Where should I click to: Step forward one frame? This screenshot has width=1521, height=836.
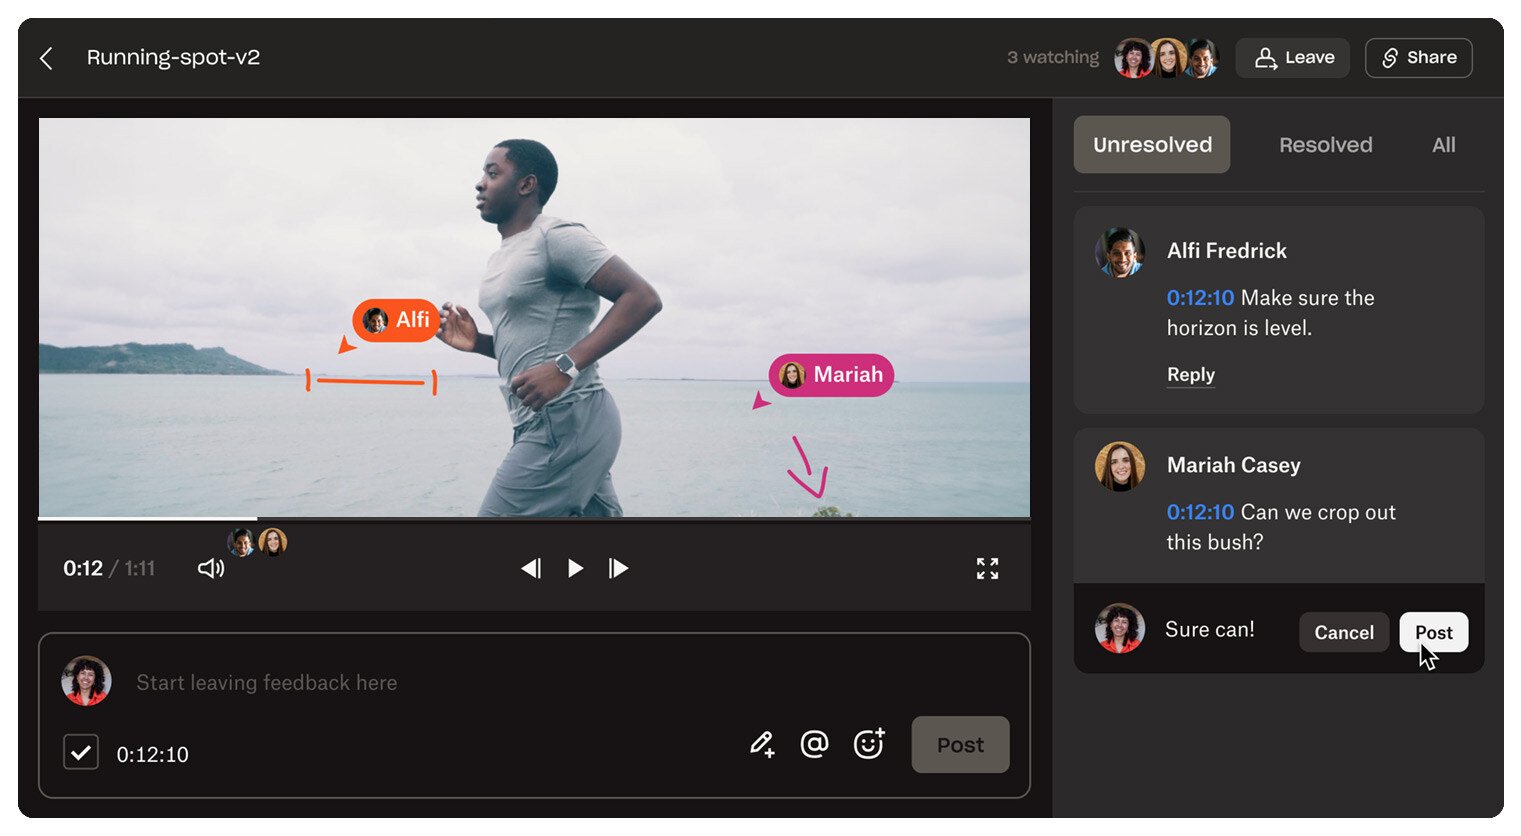tap(618, 569)
